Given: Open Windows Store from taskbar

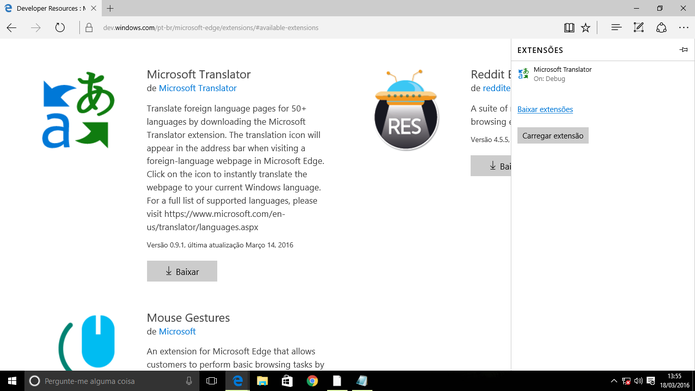Looking at the screenshot, I should (287, 381).
